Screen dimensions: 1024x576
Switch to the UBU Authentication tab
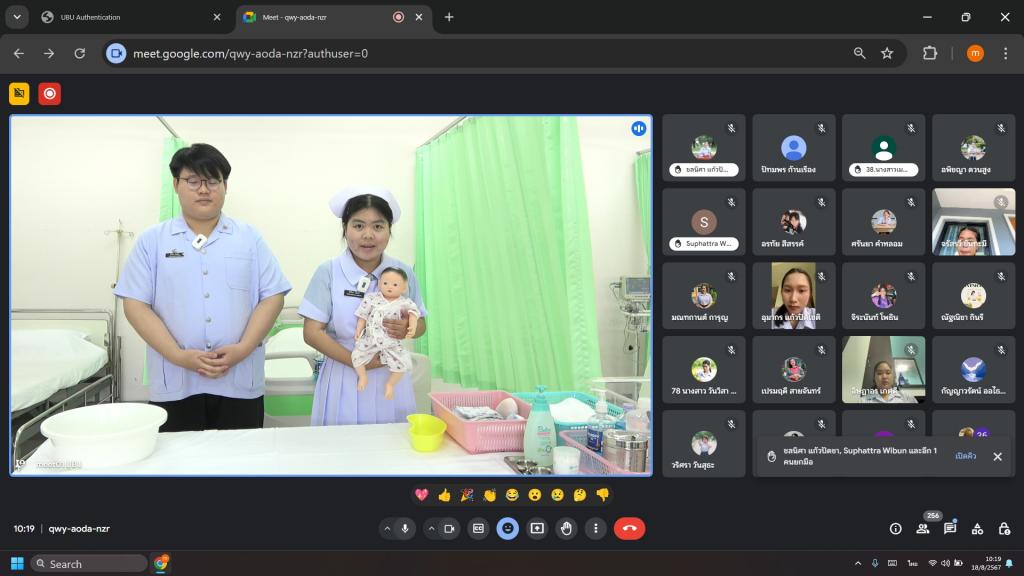click(x=130, y=17)
